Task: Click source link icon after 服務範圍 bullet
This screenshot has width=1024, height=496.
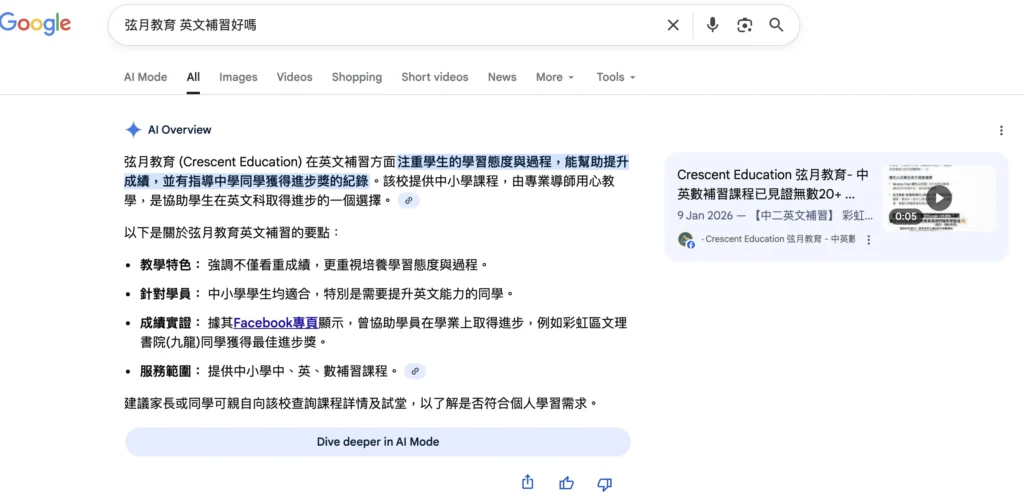Action: [x=415, y=371]
